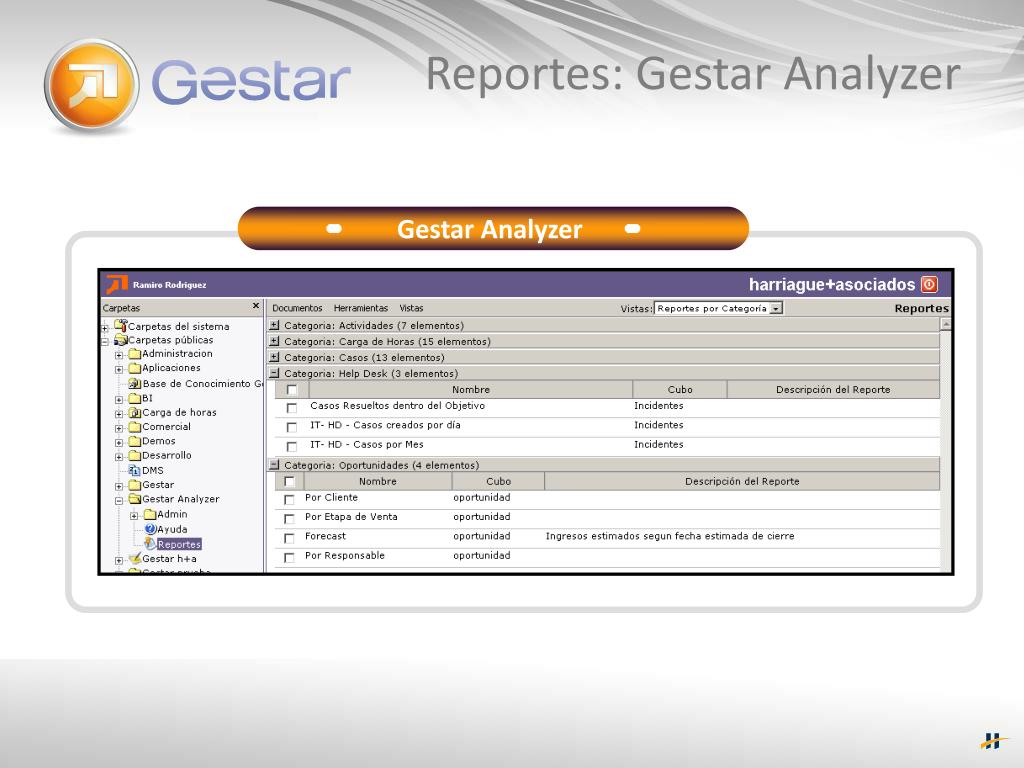Sort by Nombre column in Oportunidades
This screenshot has width=1024, height=768.
point(377,481)
